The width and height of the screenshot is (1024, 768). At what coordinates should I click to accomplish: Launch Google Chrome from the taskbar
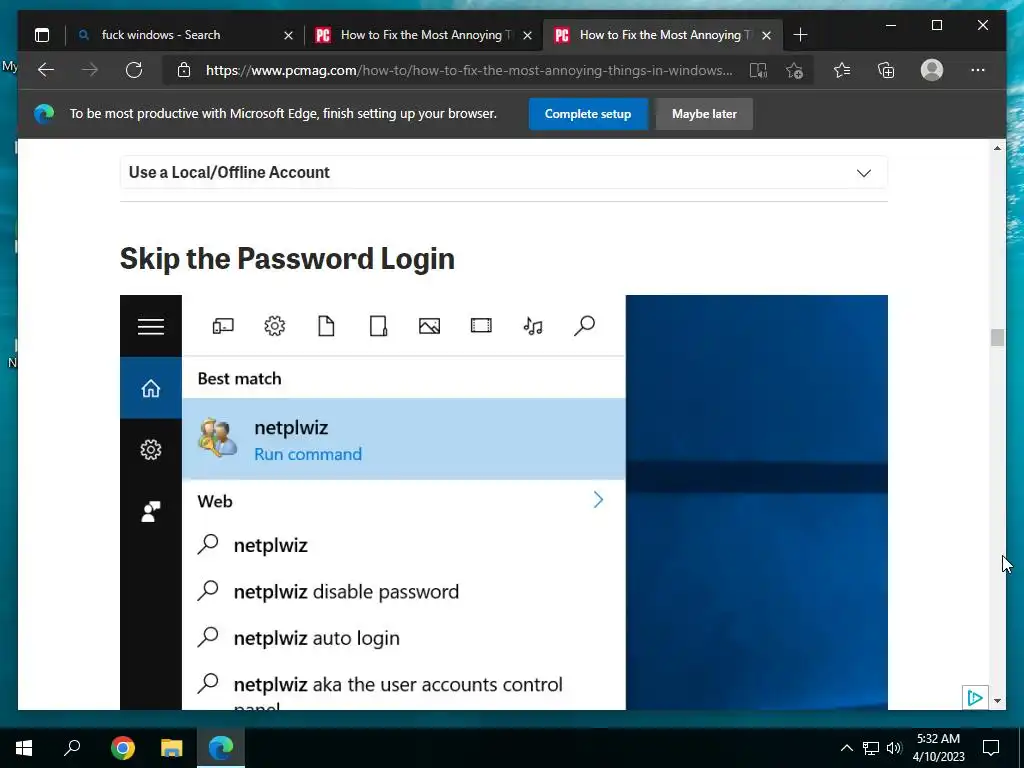(x=122, y=747)
